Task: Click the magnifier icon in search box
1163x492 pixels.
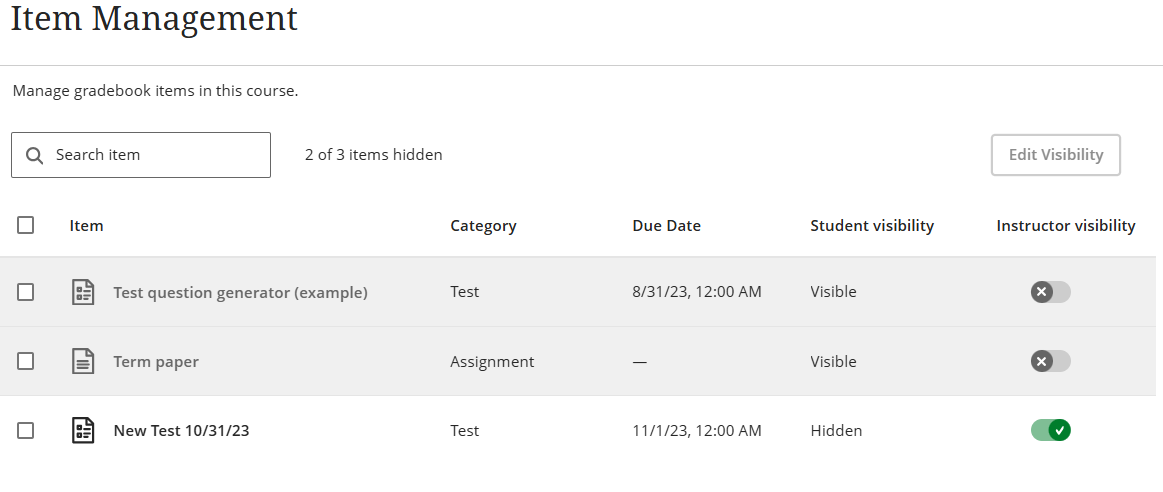Action: 34,155
